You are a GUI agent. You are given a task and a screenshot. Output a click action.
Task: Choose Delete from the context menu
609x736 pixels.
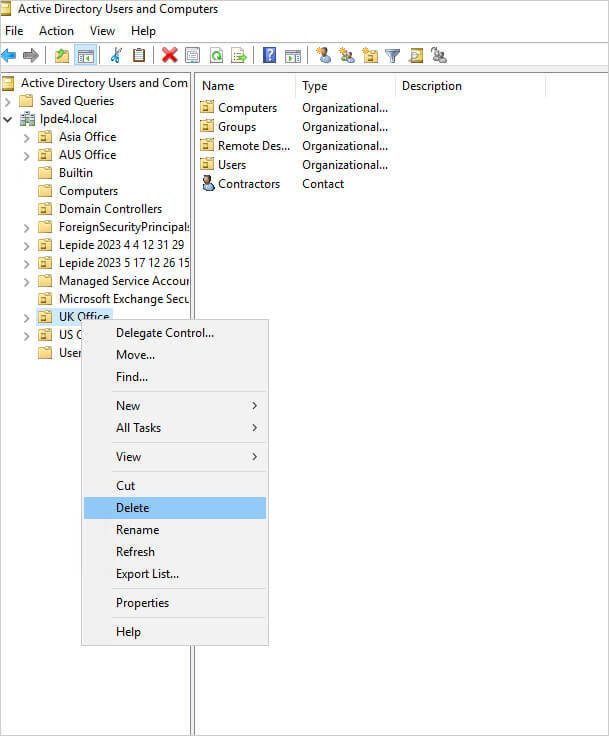[175, 508]
